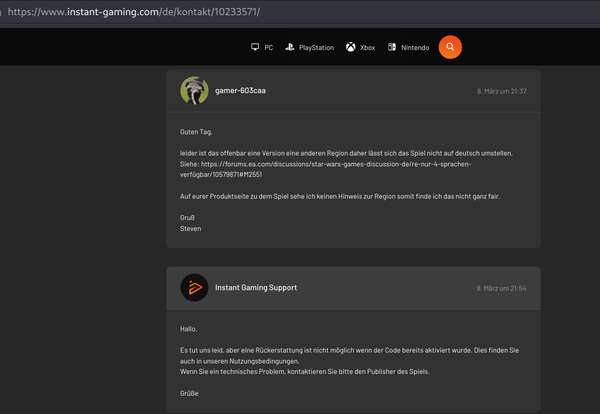The height and width of the screenshot is (414, 600).
Task: Open the PlayStation menu item
Action: click(x=310, y=47)
